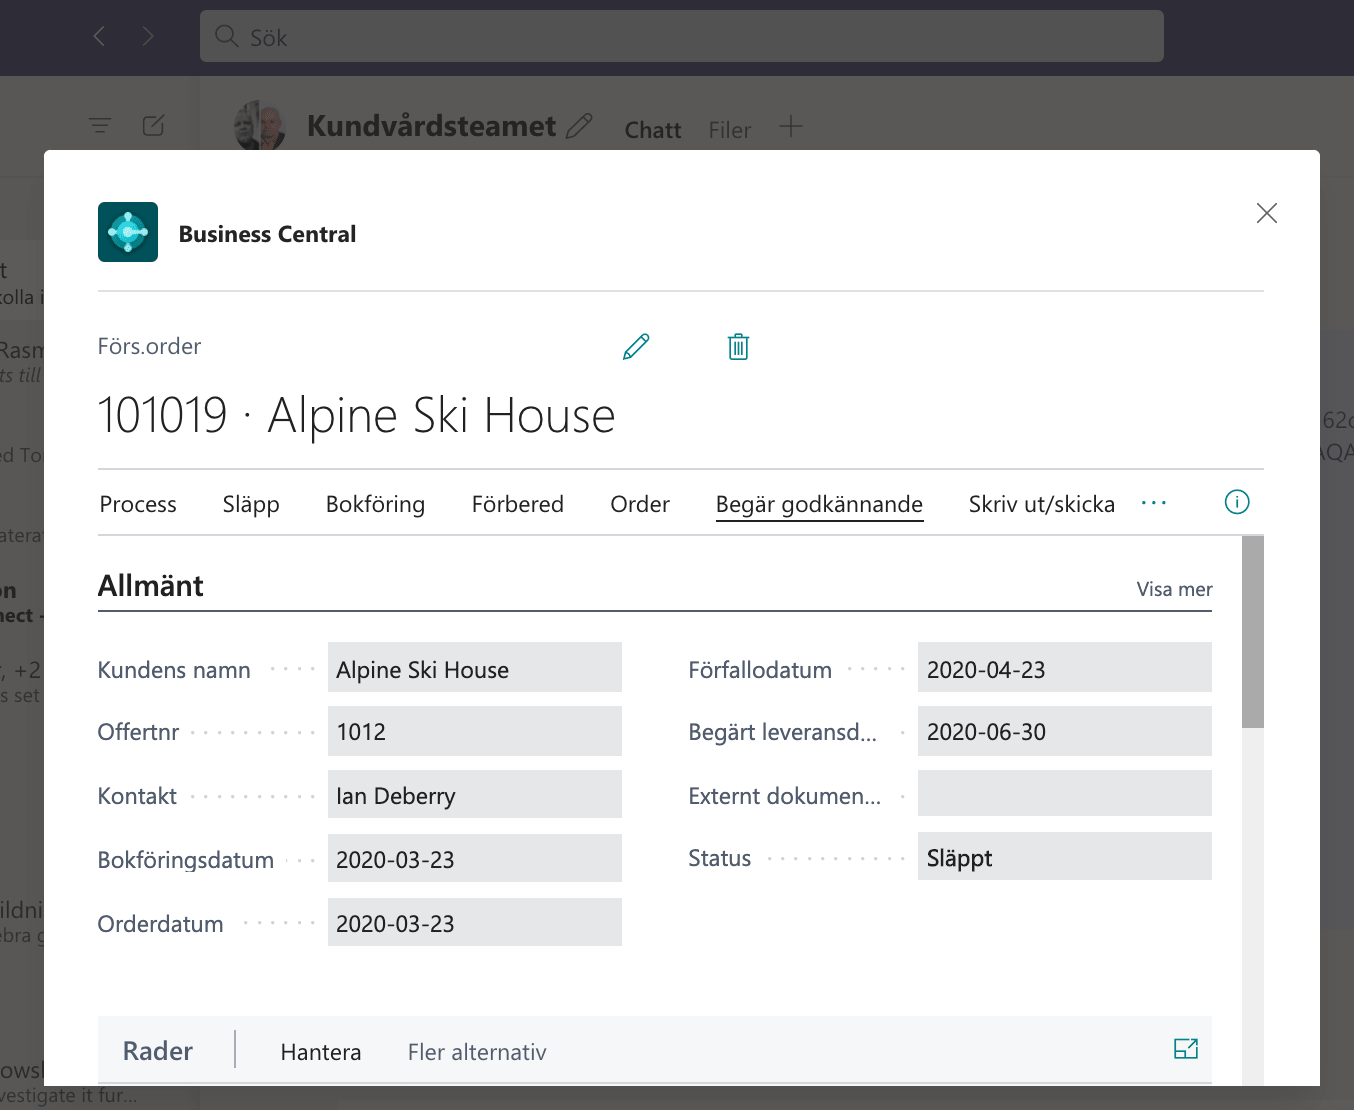This screenshot has width=1354, height=1110.
Task: Click the Visa mer link
Action: click(x=1174, y=589)
